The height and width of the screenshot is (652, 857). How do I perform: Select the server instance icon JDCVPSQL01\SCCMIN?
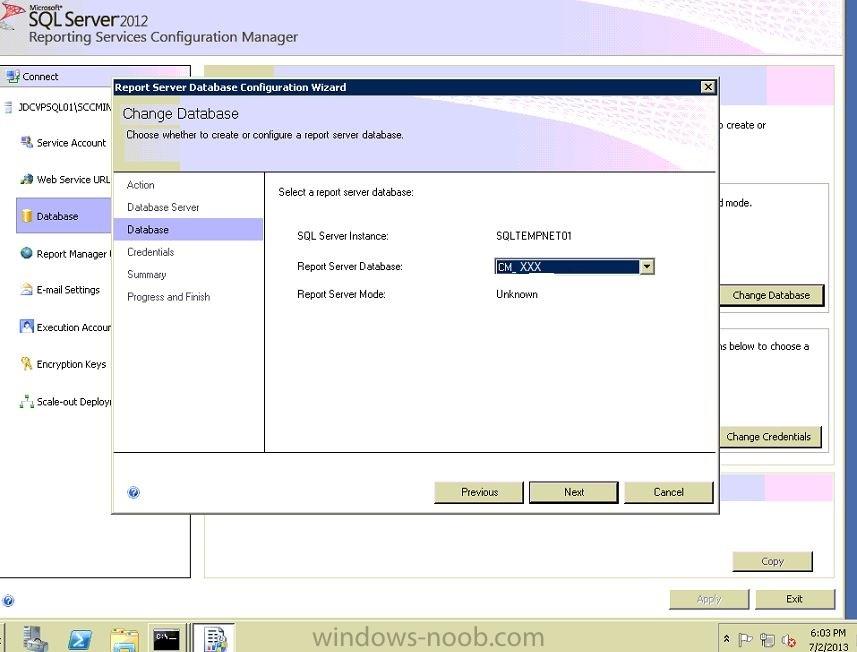8,107
